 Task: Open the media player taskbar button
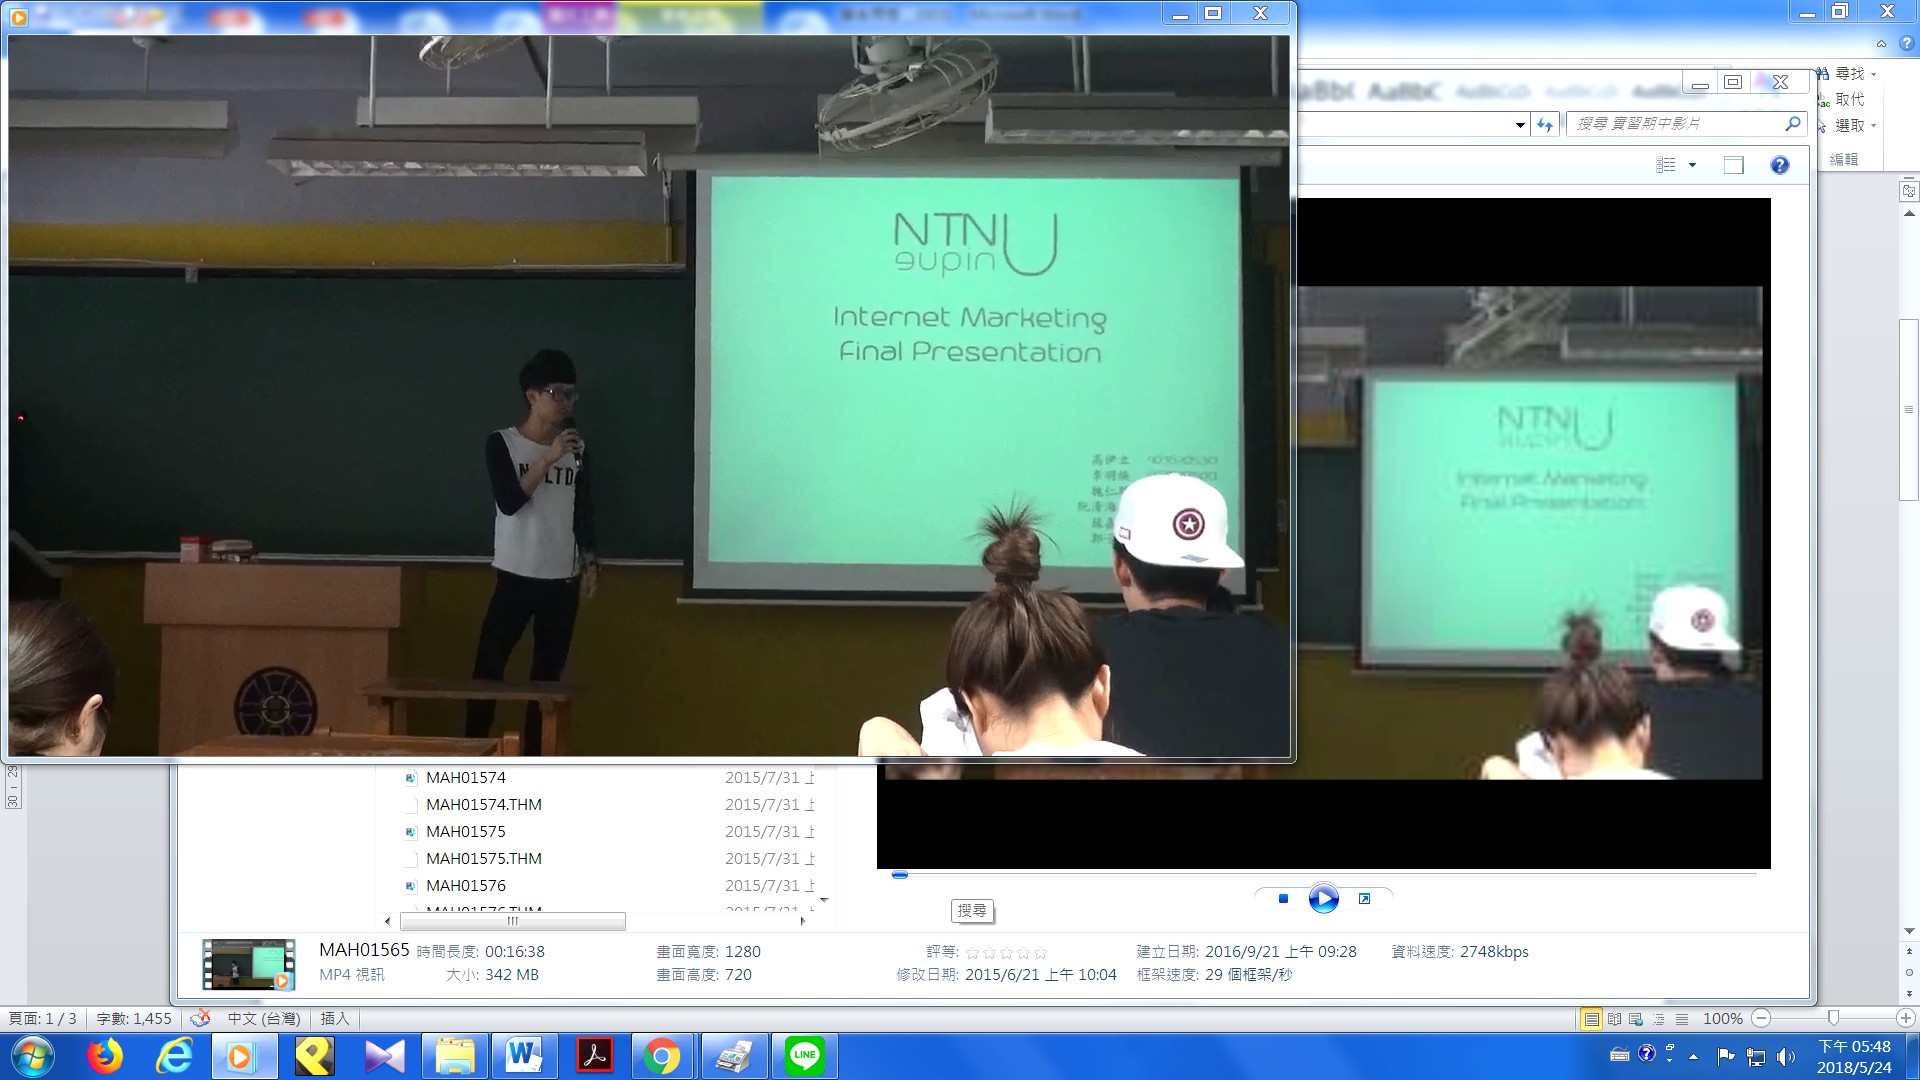tap(244, 1056)
